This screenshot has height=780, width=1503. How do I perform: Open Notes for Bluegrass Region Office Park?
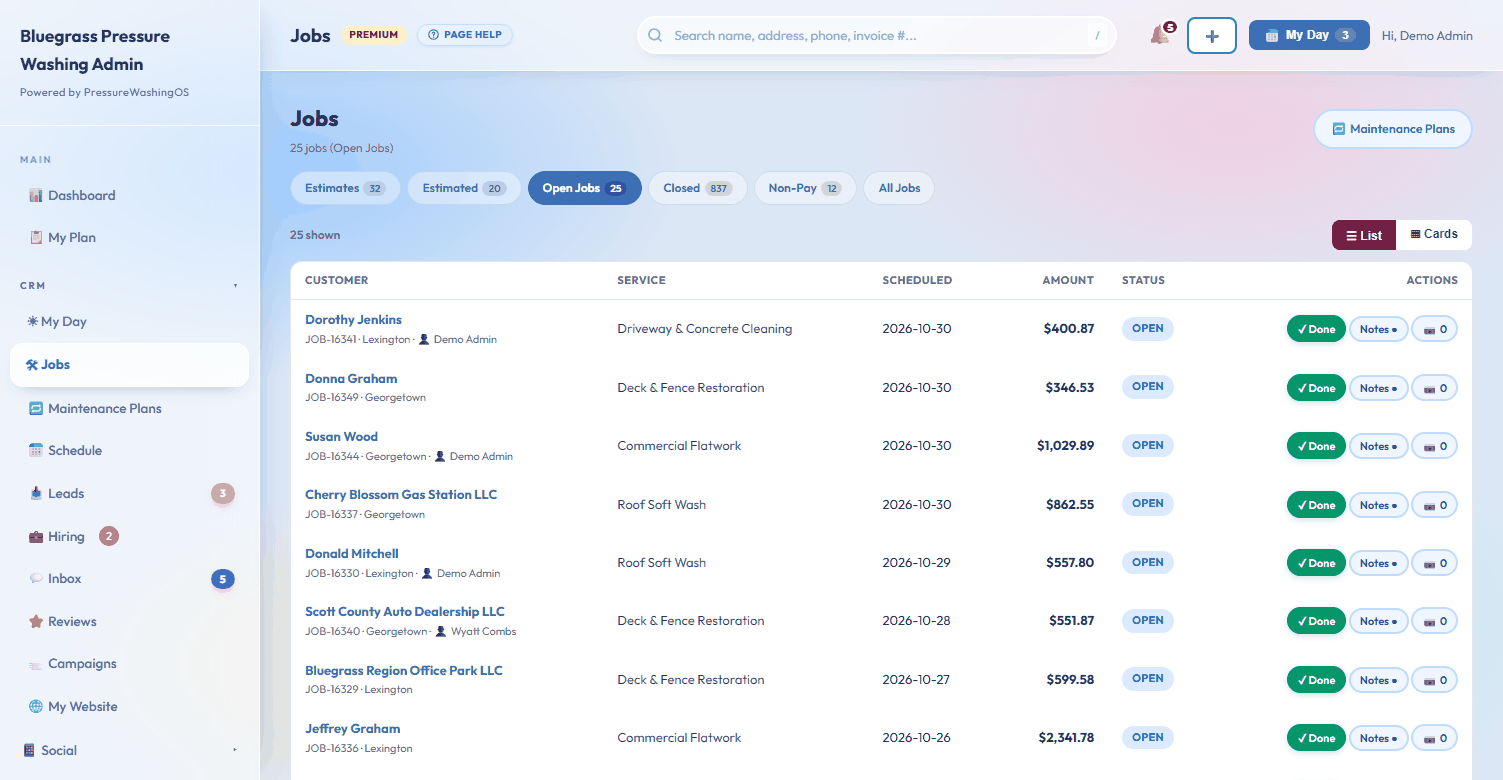coord(1379,680)
